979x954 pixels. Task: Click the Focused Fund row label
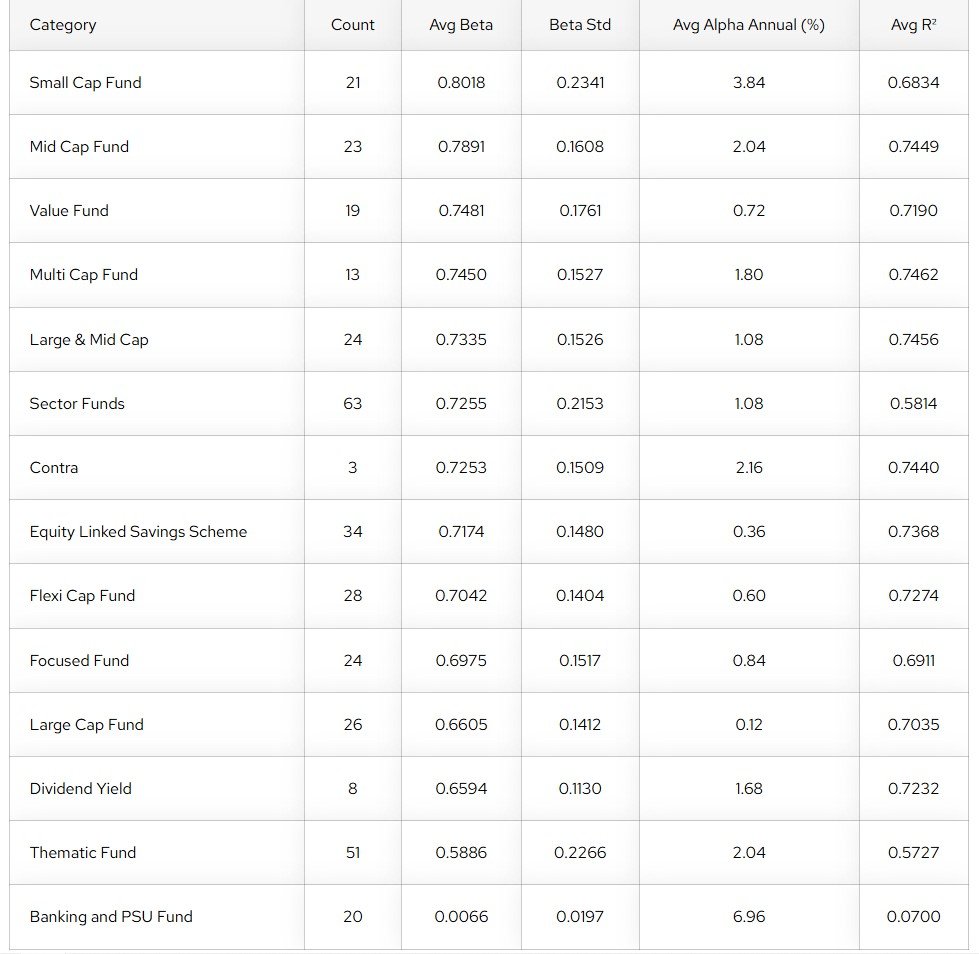pyautogui.click(x=79, y=661)
